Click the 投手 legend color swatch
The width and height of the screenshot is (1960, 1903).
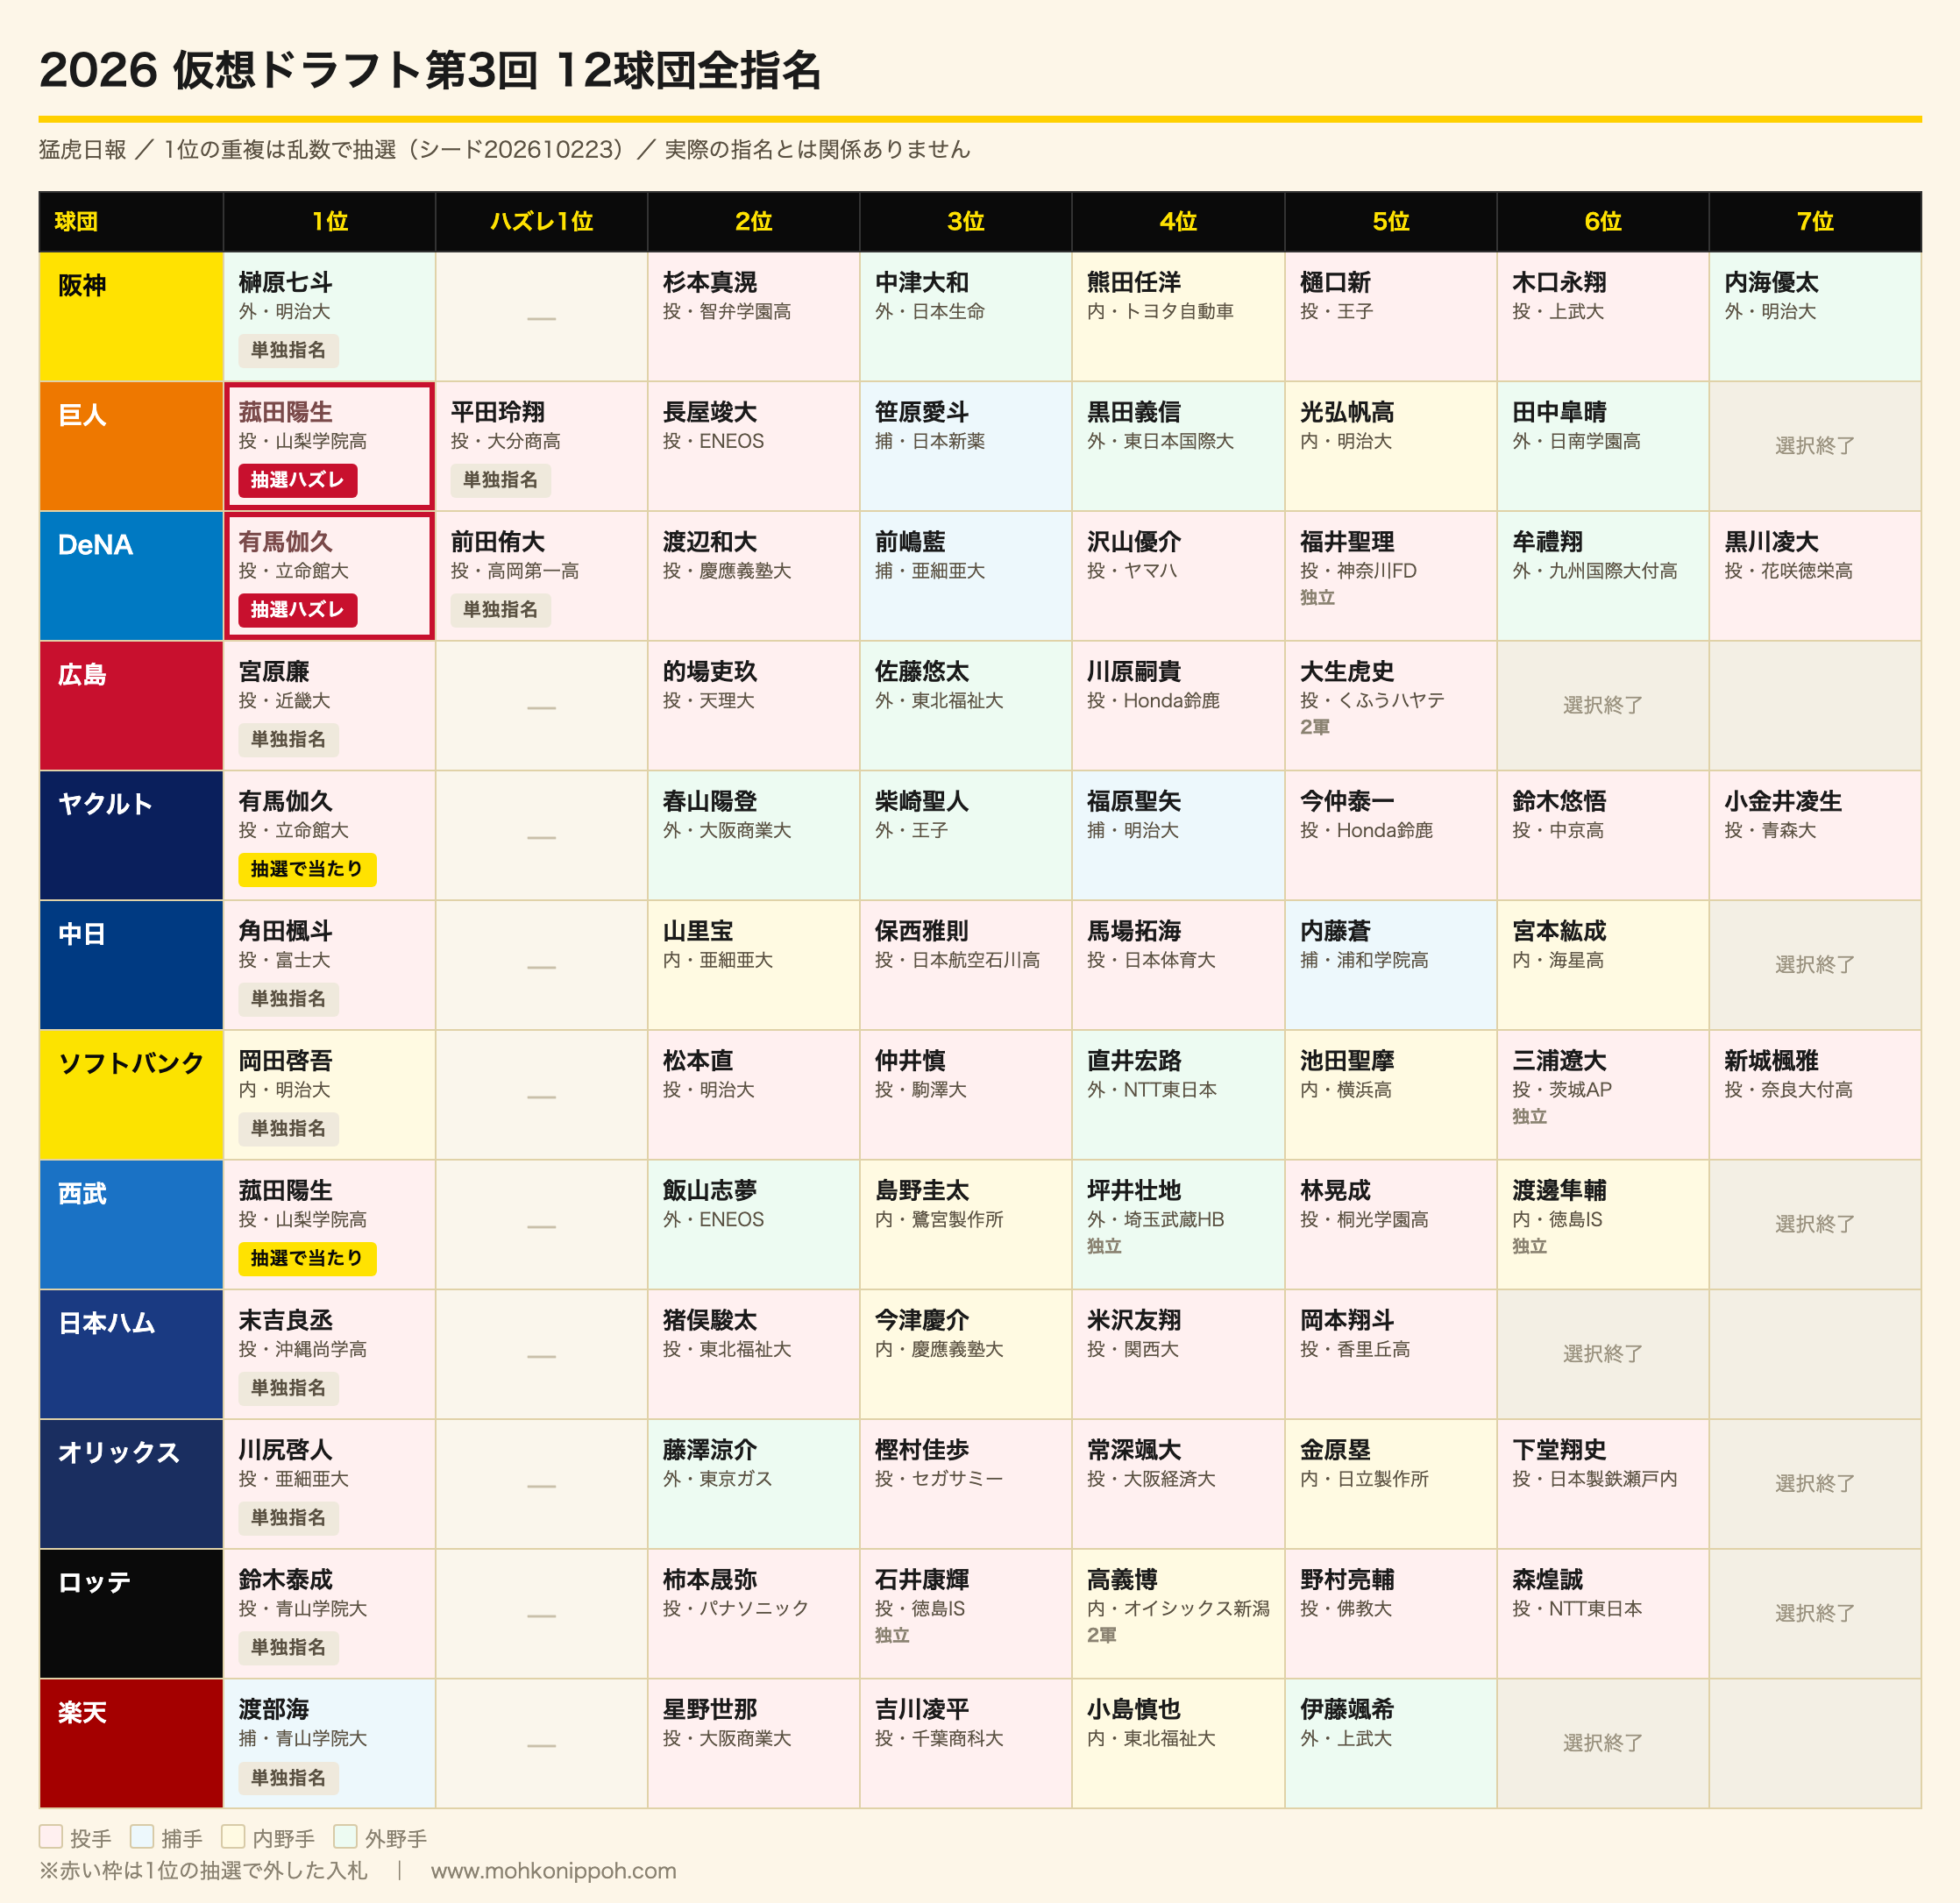51,1836
